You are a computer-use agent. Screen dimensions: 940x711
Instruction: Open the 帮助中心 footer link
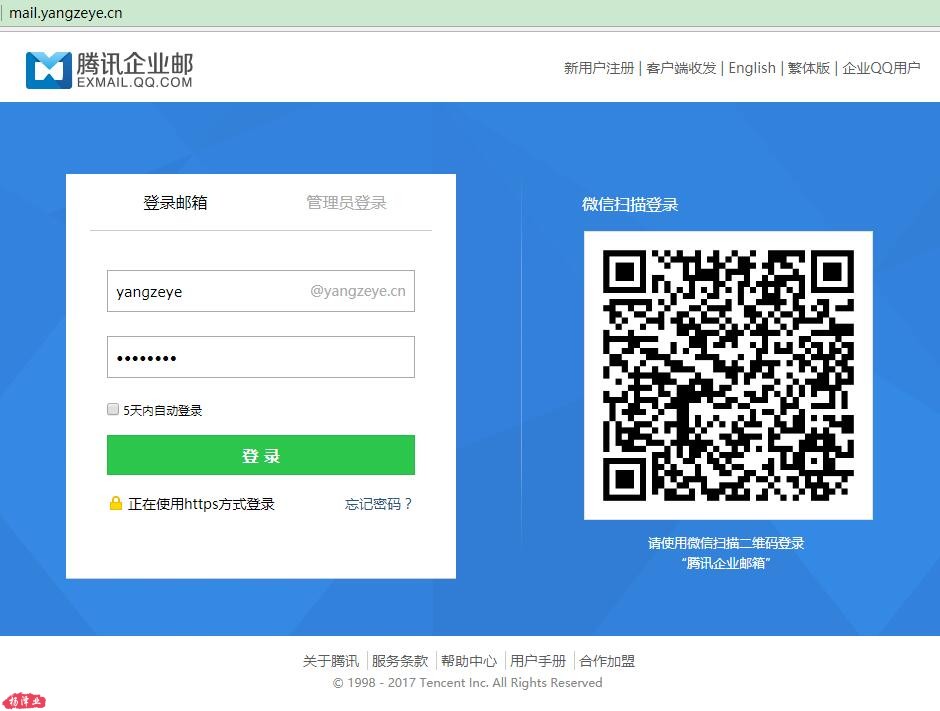pyautogui.click(x=469, y=661)
